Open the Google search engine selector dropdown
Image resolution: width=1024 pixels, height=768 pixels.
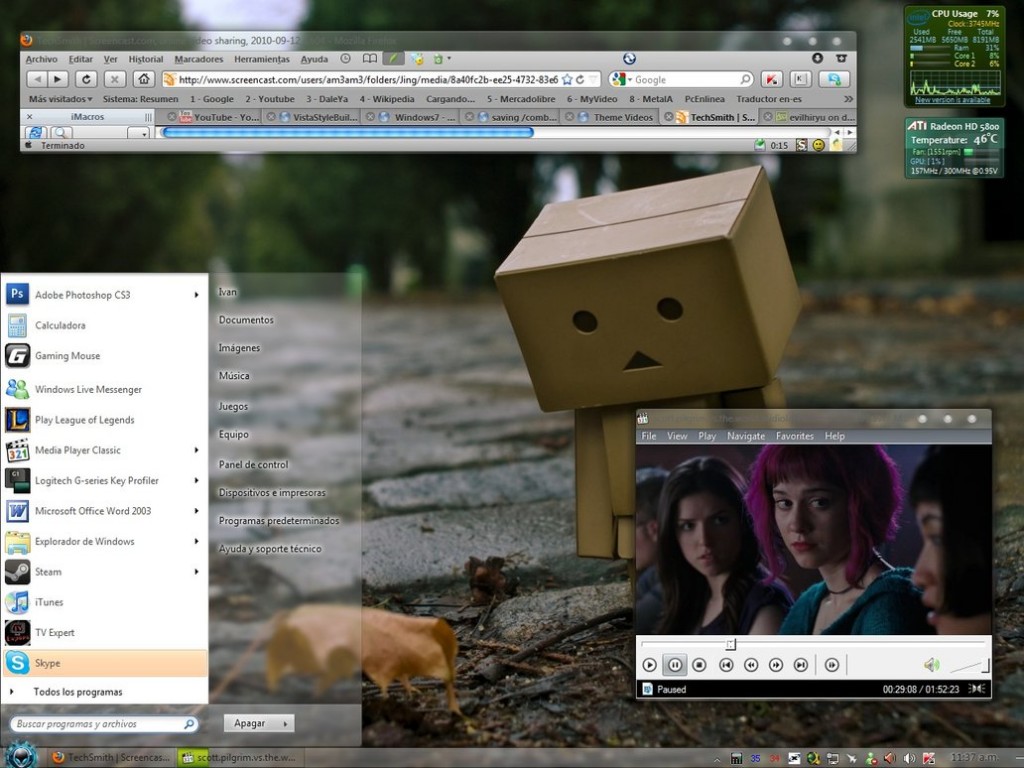[631, 78]
